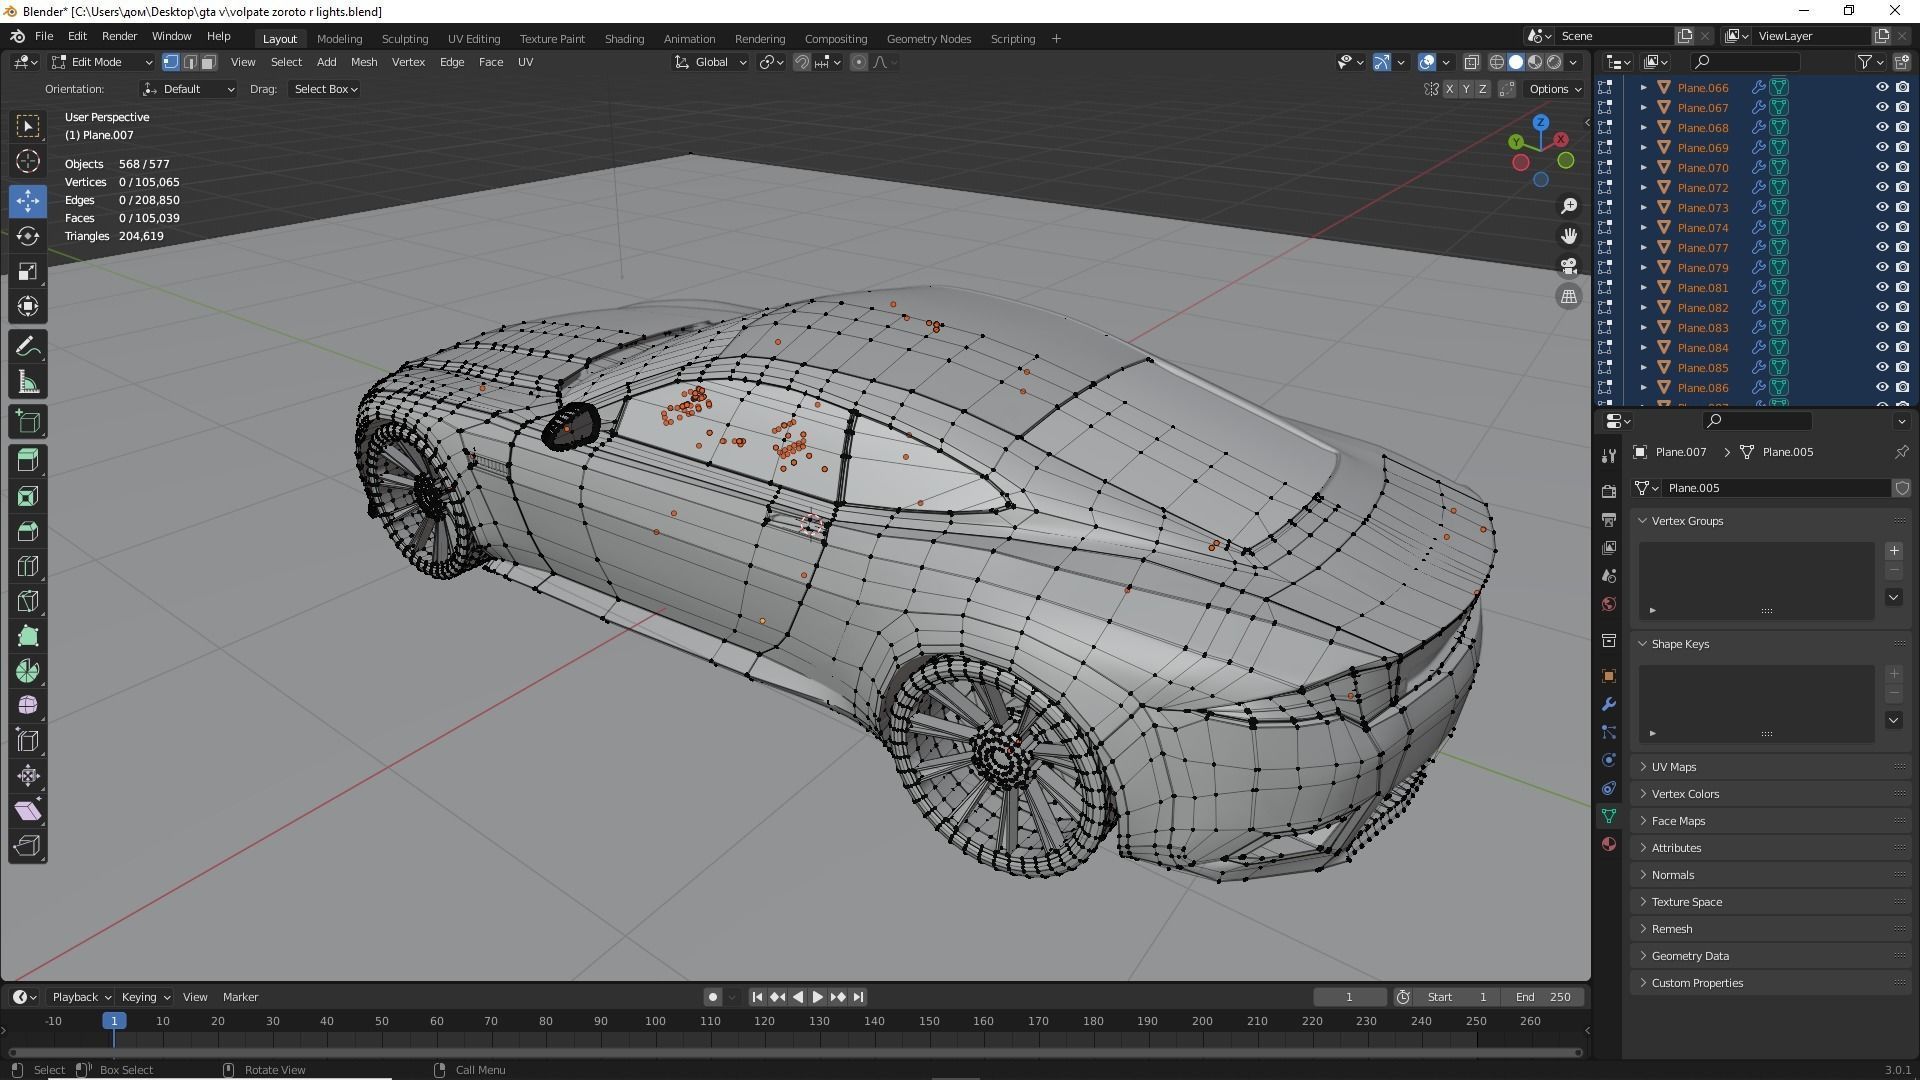This screenshot has height=1080, width=1920.
Task: Select the Shear tool
Action: [x=28, y=811]
